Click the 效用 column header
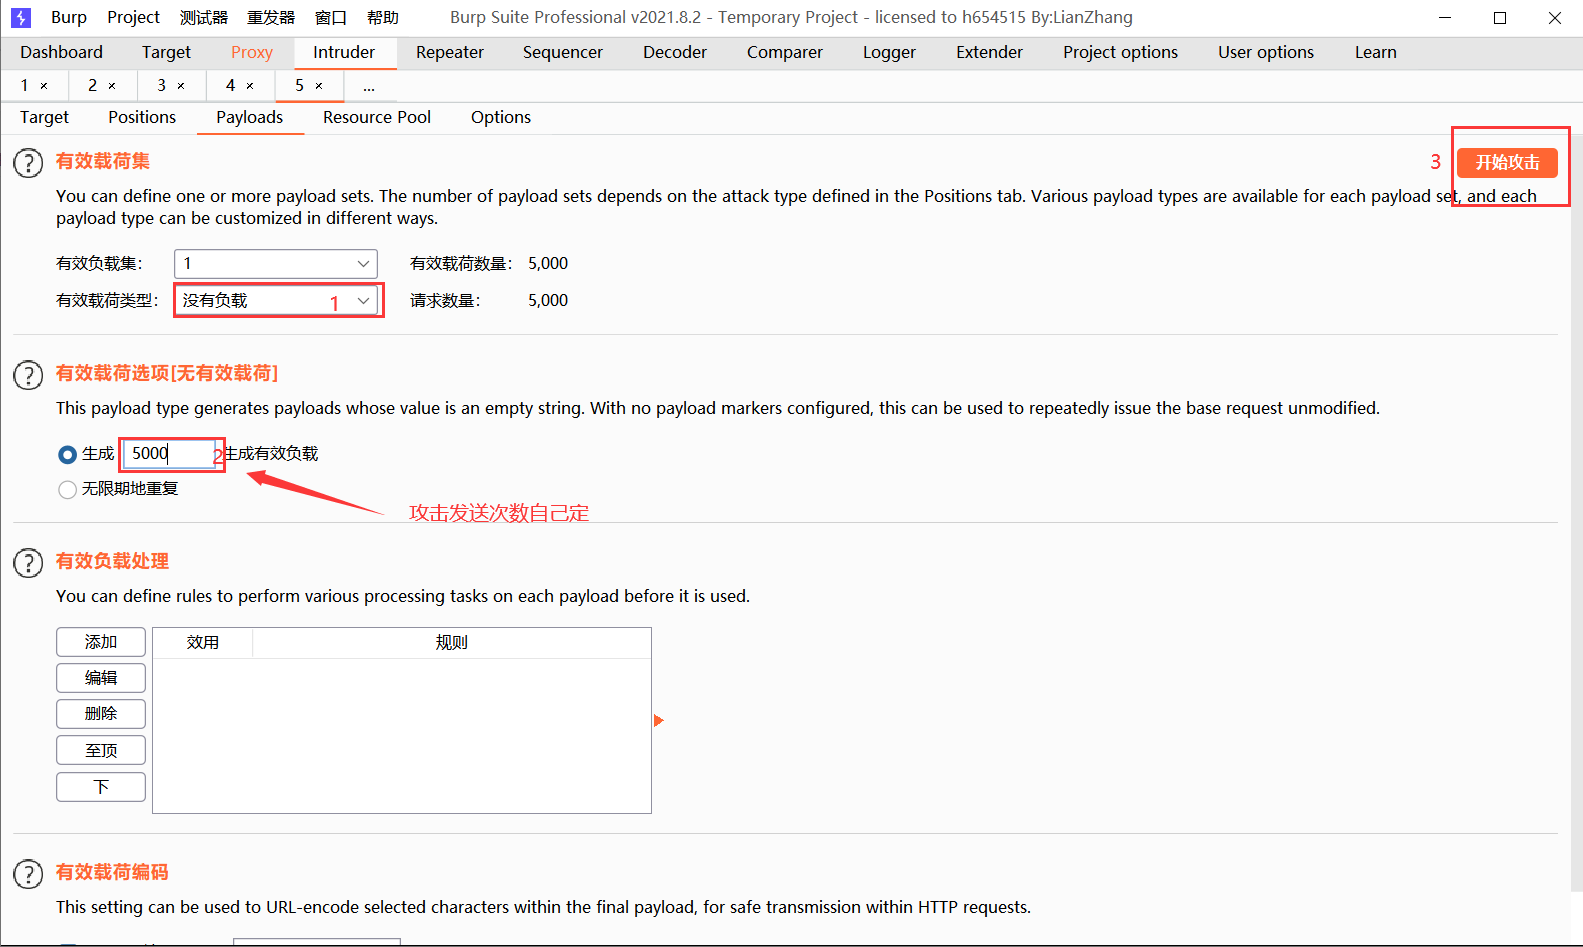The height and width of the screenshot is (947, 1583). coord(203,643)
